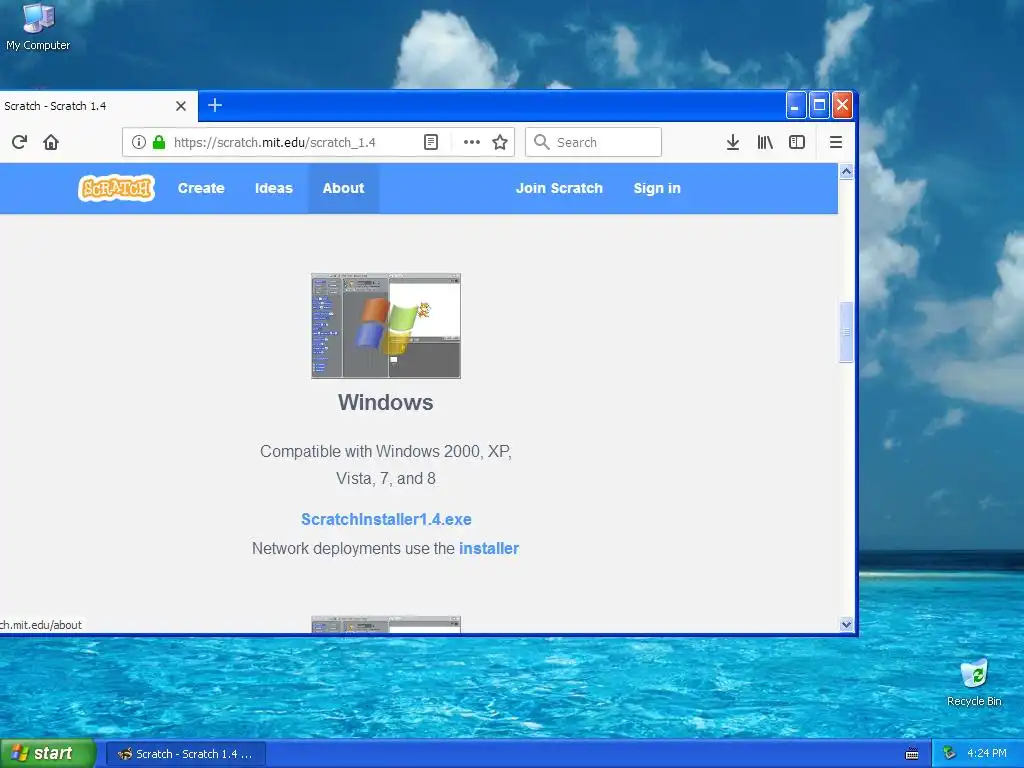Viewport: 1024px width, 768px height.
Task: Open a new tab with the plus icon
Action: 215,105
